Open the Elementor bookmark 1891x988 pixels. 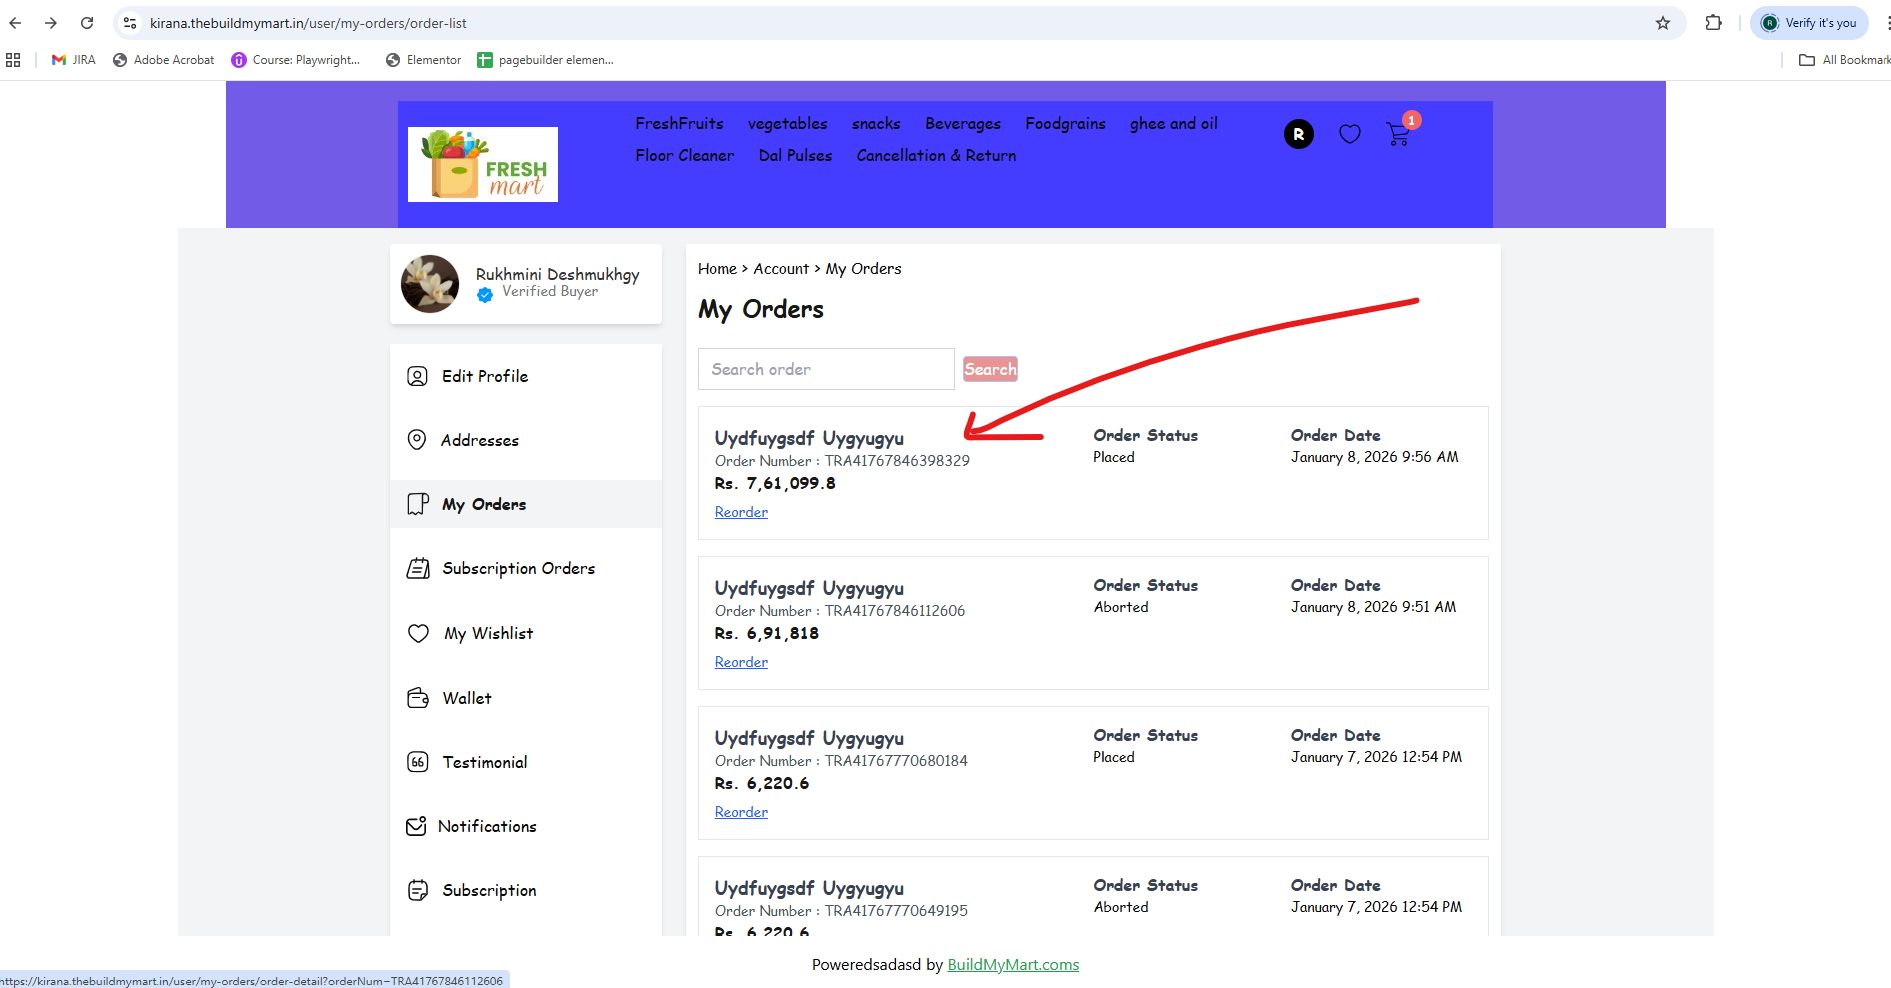tap(423, 60)
